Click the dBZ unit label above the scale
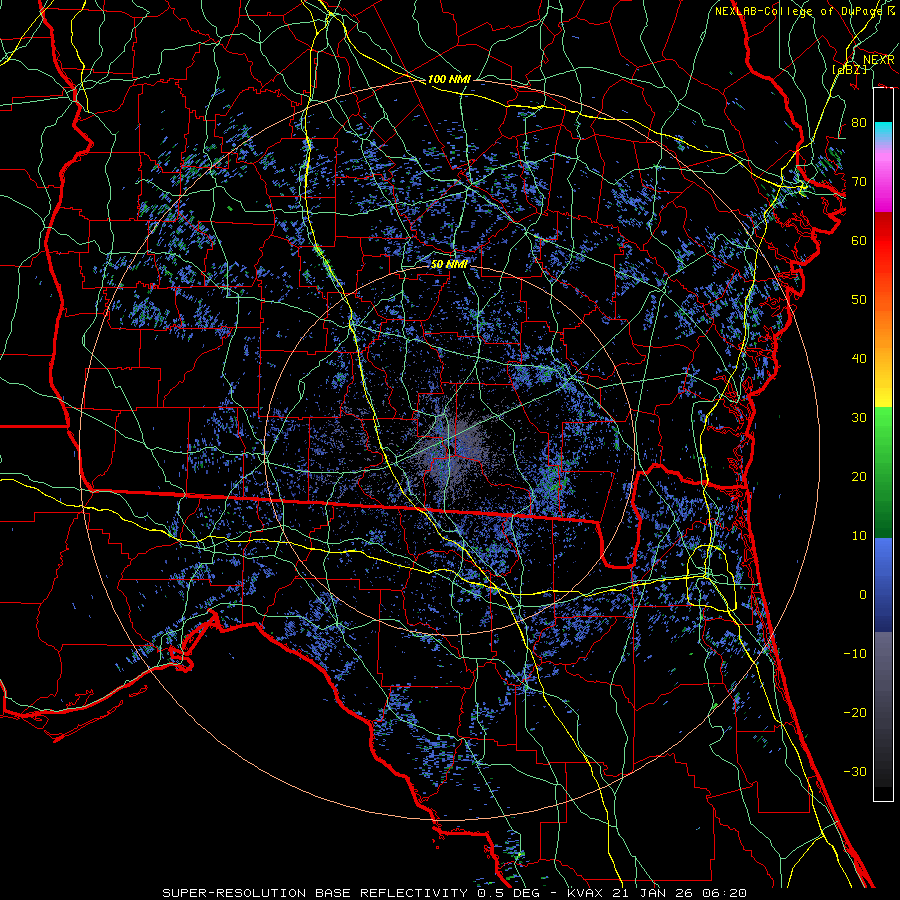Viewport: 900px width, 900px height. (849, 69)
